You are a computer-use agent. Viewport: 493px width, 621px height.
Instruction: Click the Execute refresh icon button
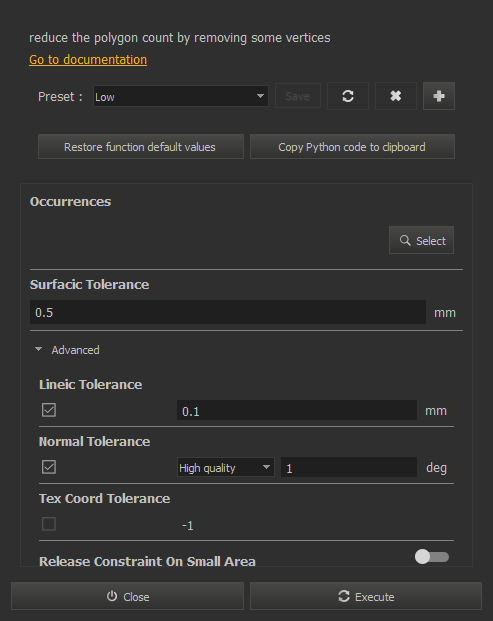click(366, 596)
